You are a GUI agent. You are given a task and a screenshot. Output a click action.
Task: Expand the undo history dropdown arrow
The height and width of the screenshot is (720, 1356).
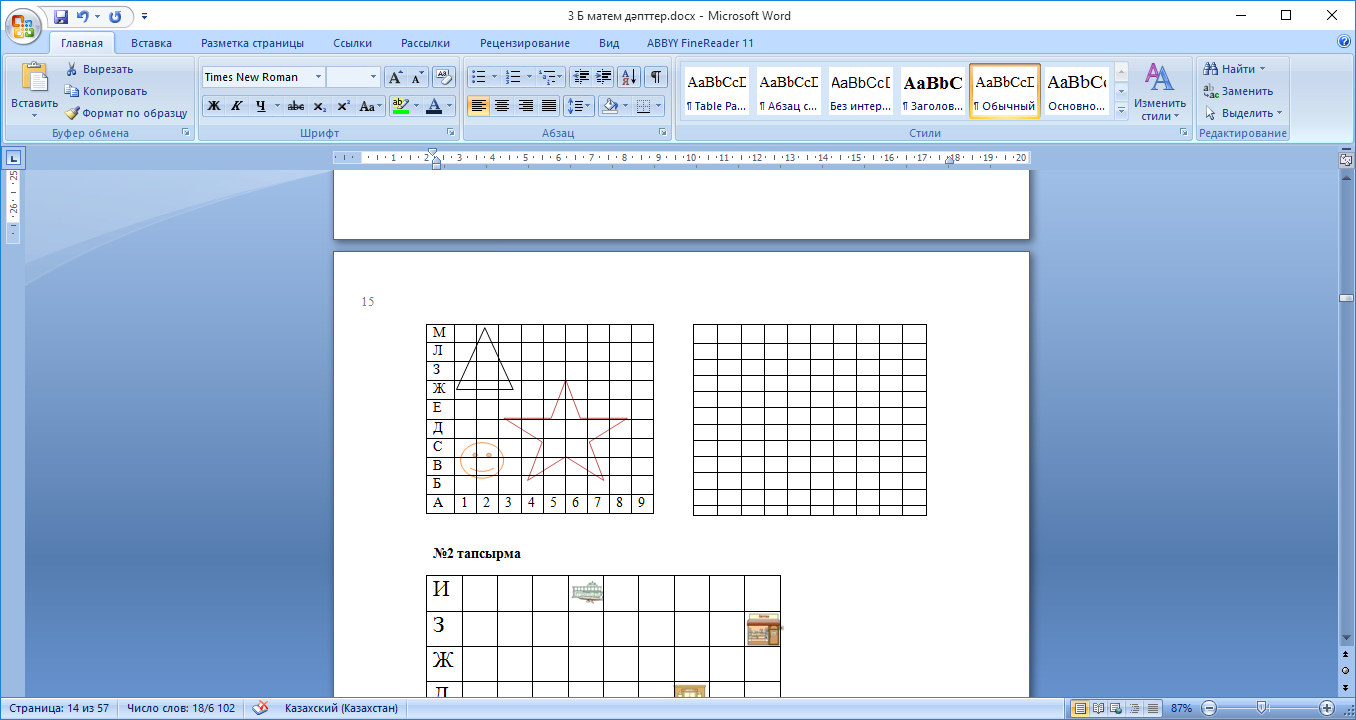98,17
